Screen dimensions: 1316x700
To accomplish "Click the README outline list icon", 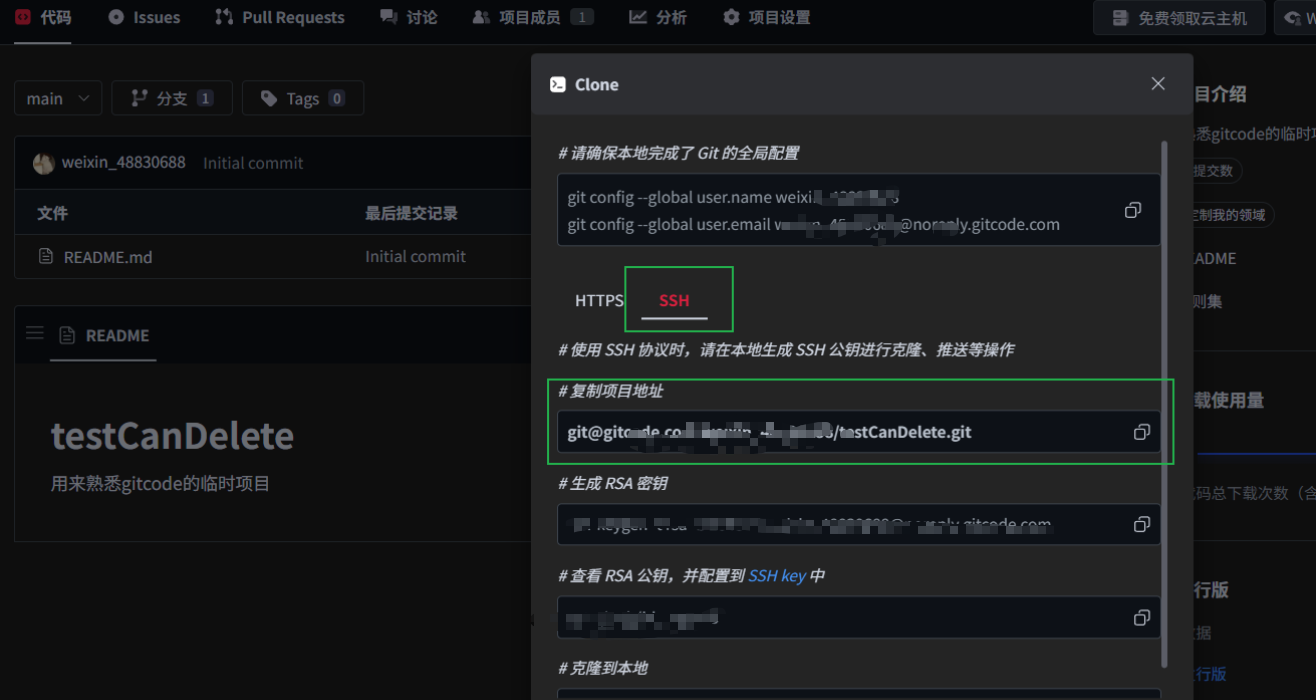I will pos(35,333).
